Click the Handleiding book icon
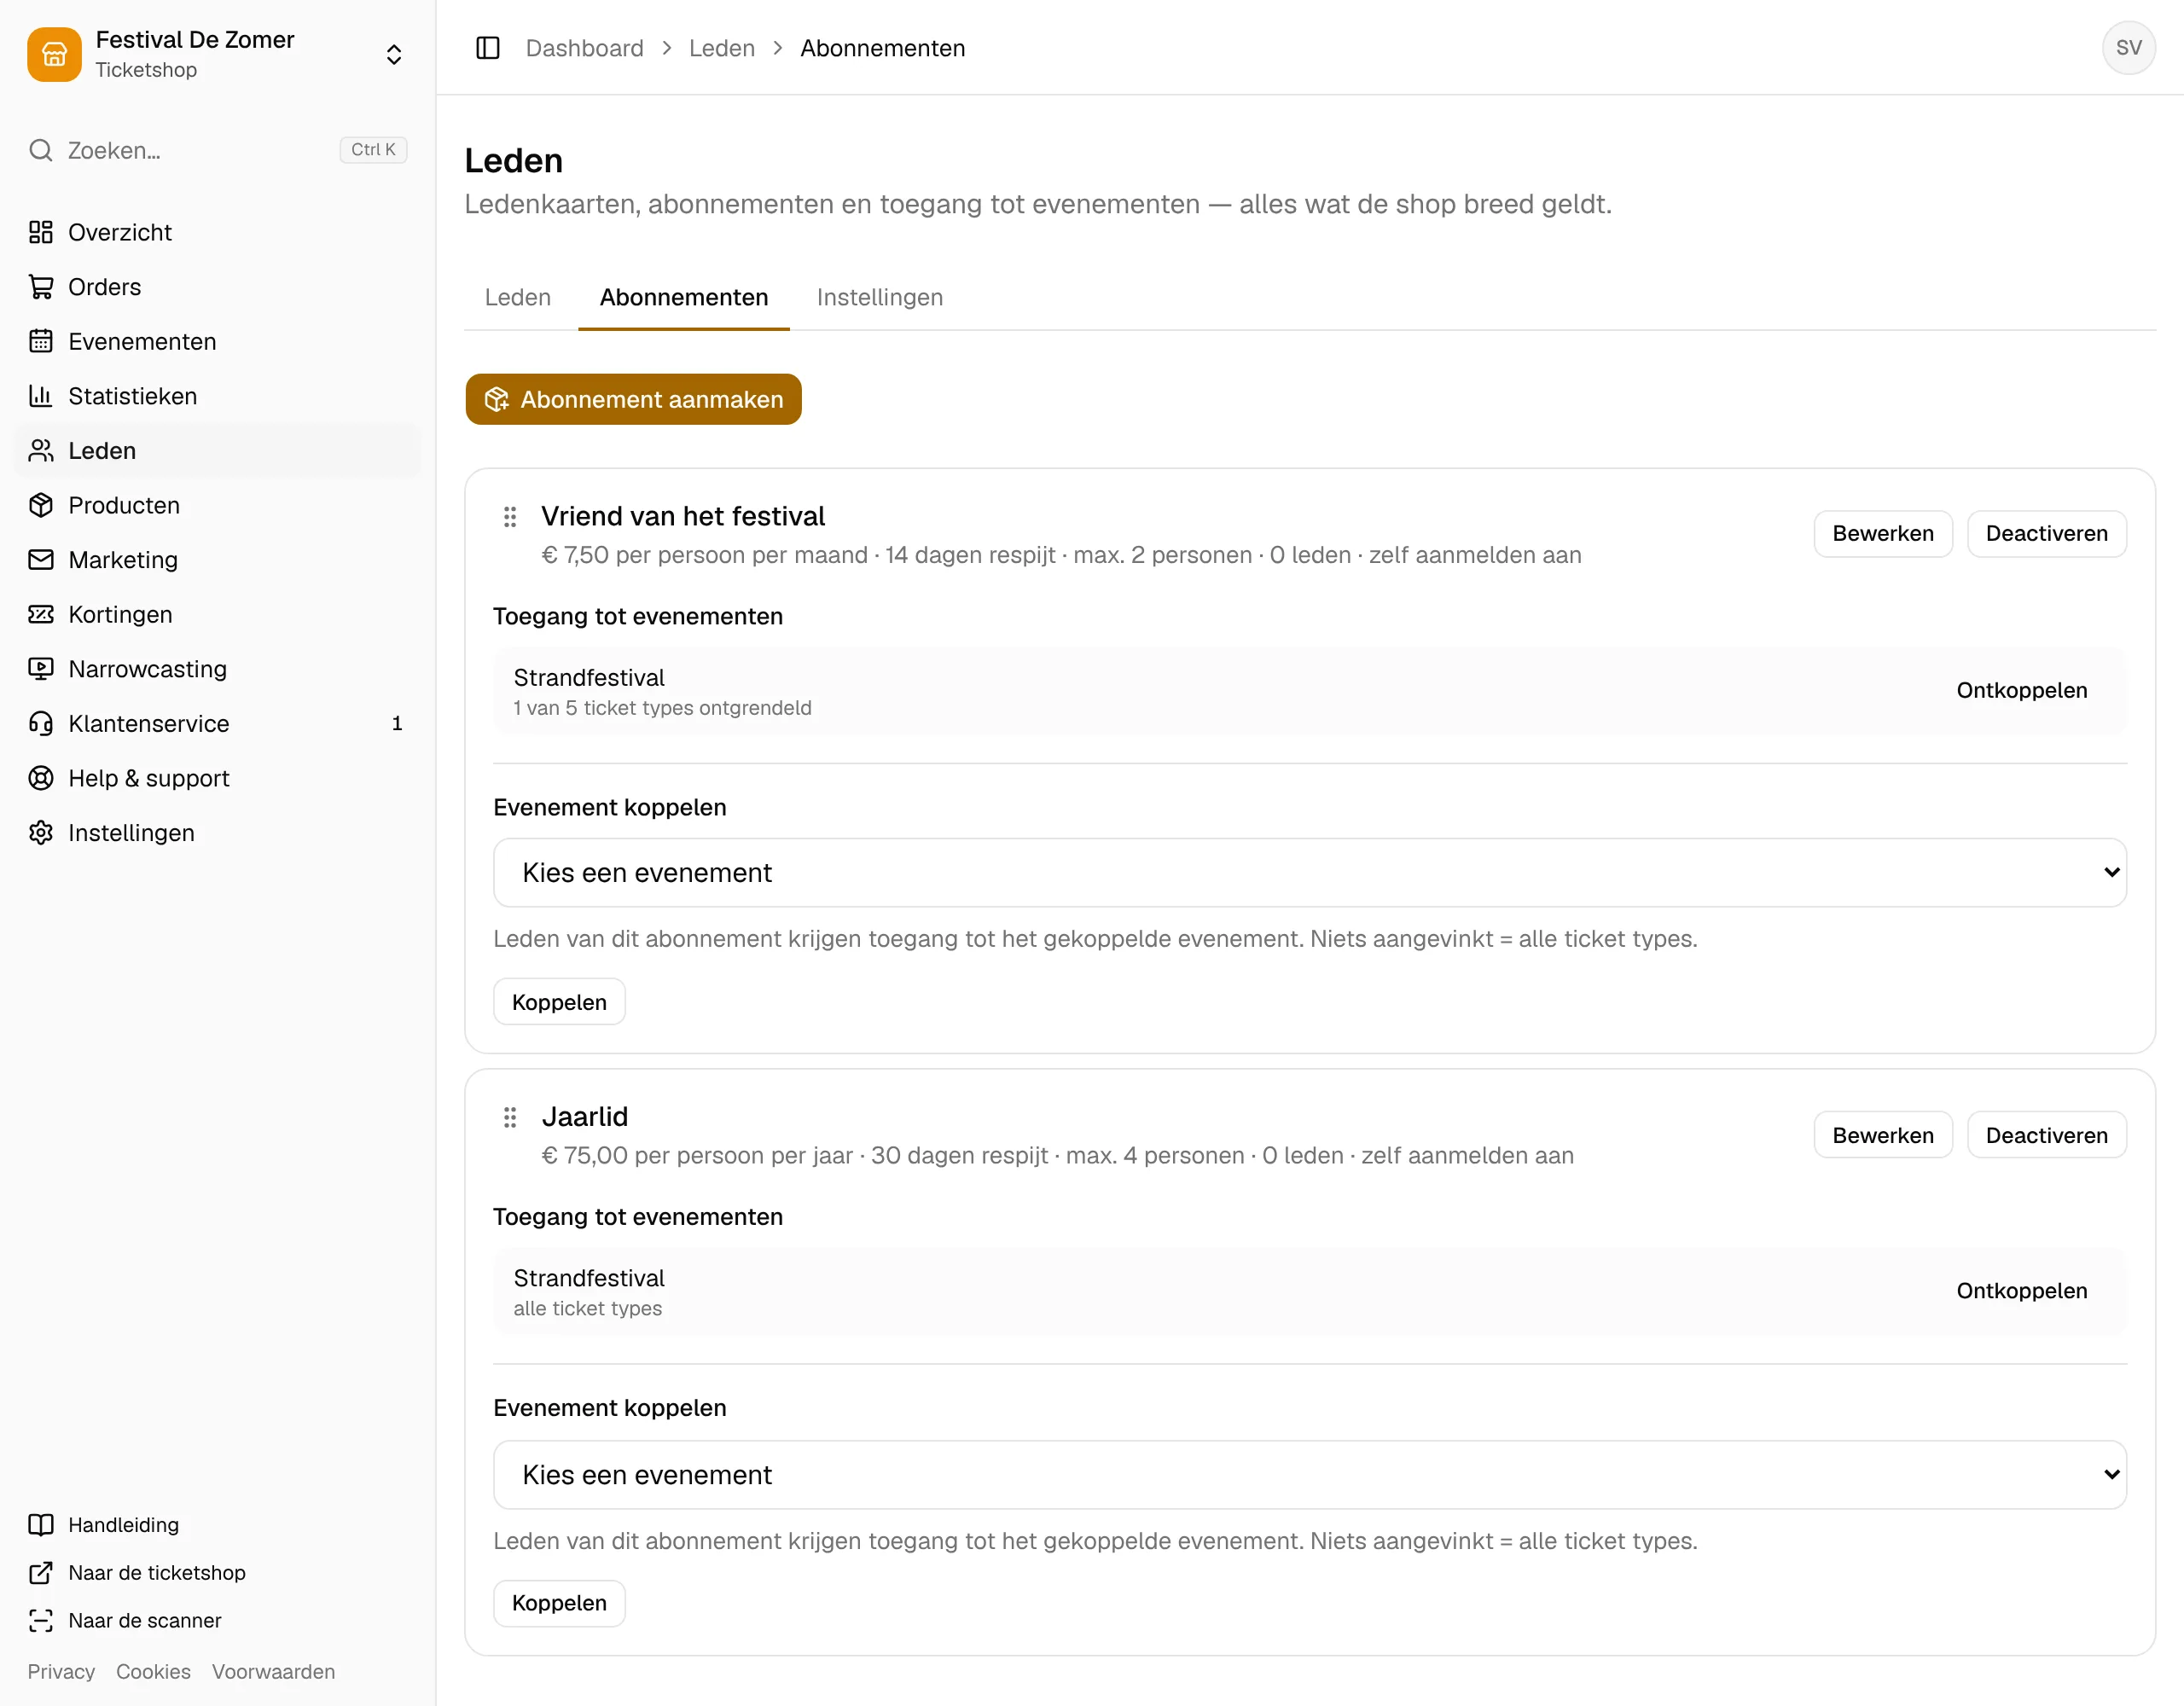This screenshot has height=1706, width=2184. (x=41, y=1525)
